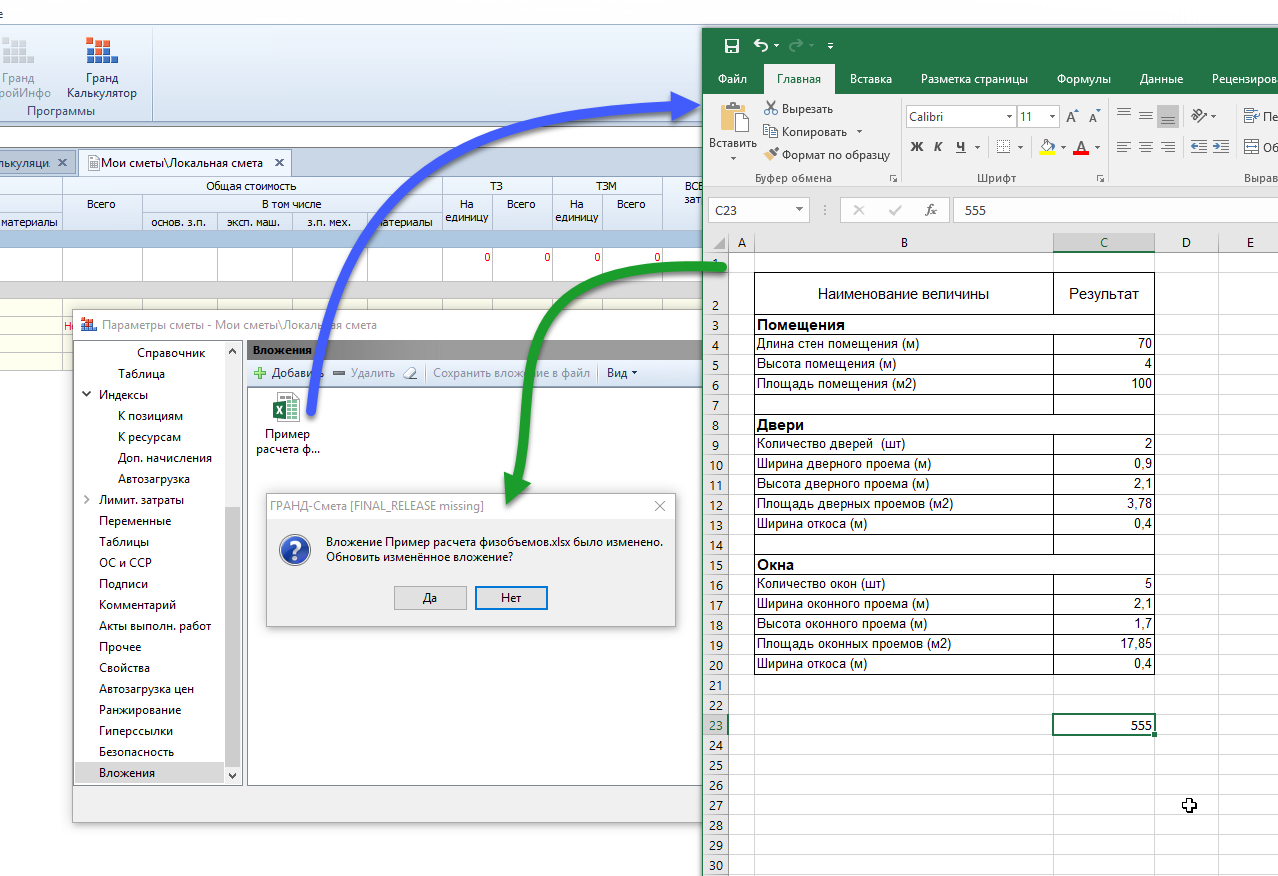The image size is (1278, 876).
Task: Open Calibri font name dropdown
Action: click(1009, 117)
